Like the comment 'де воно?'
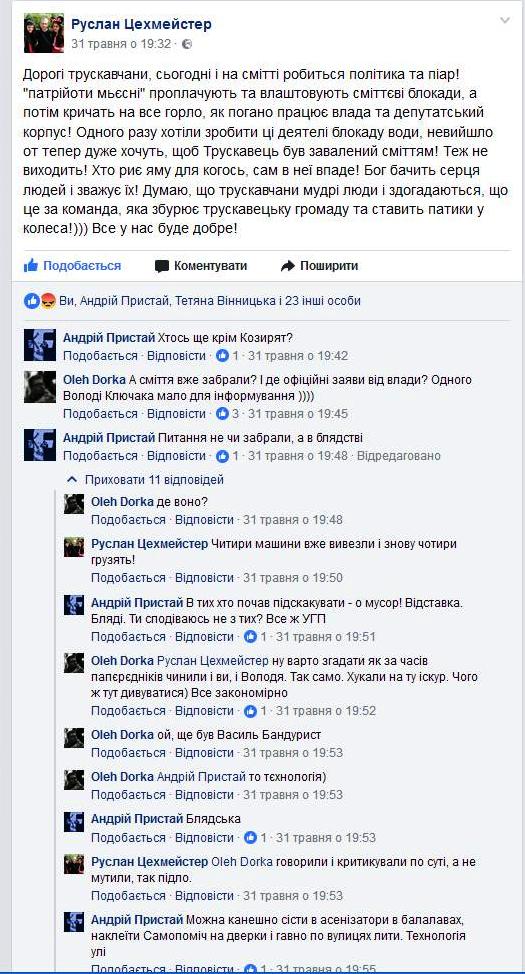 [129, 519]
